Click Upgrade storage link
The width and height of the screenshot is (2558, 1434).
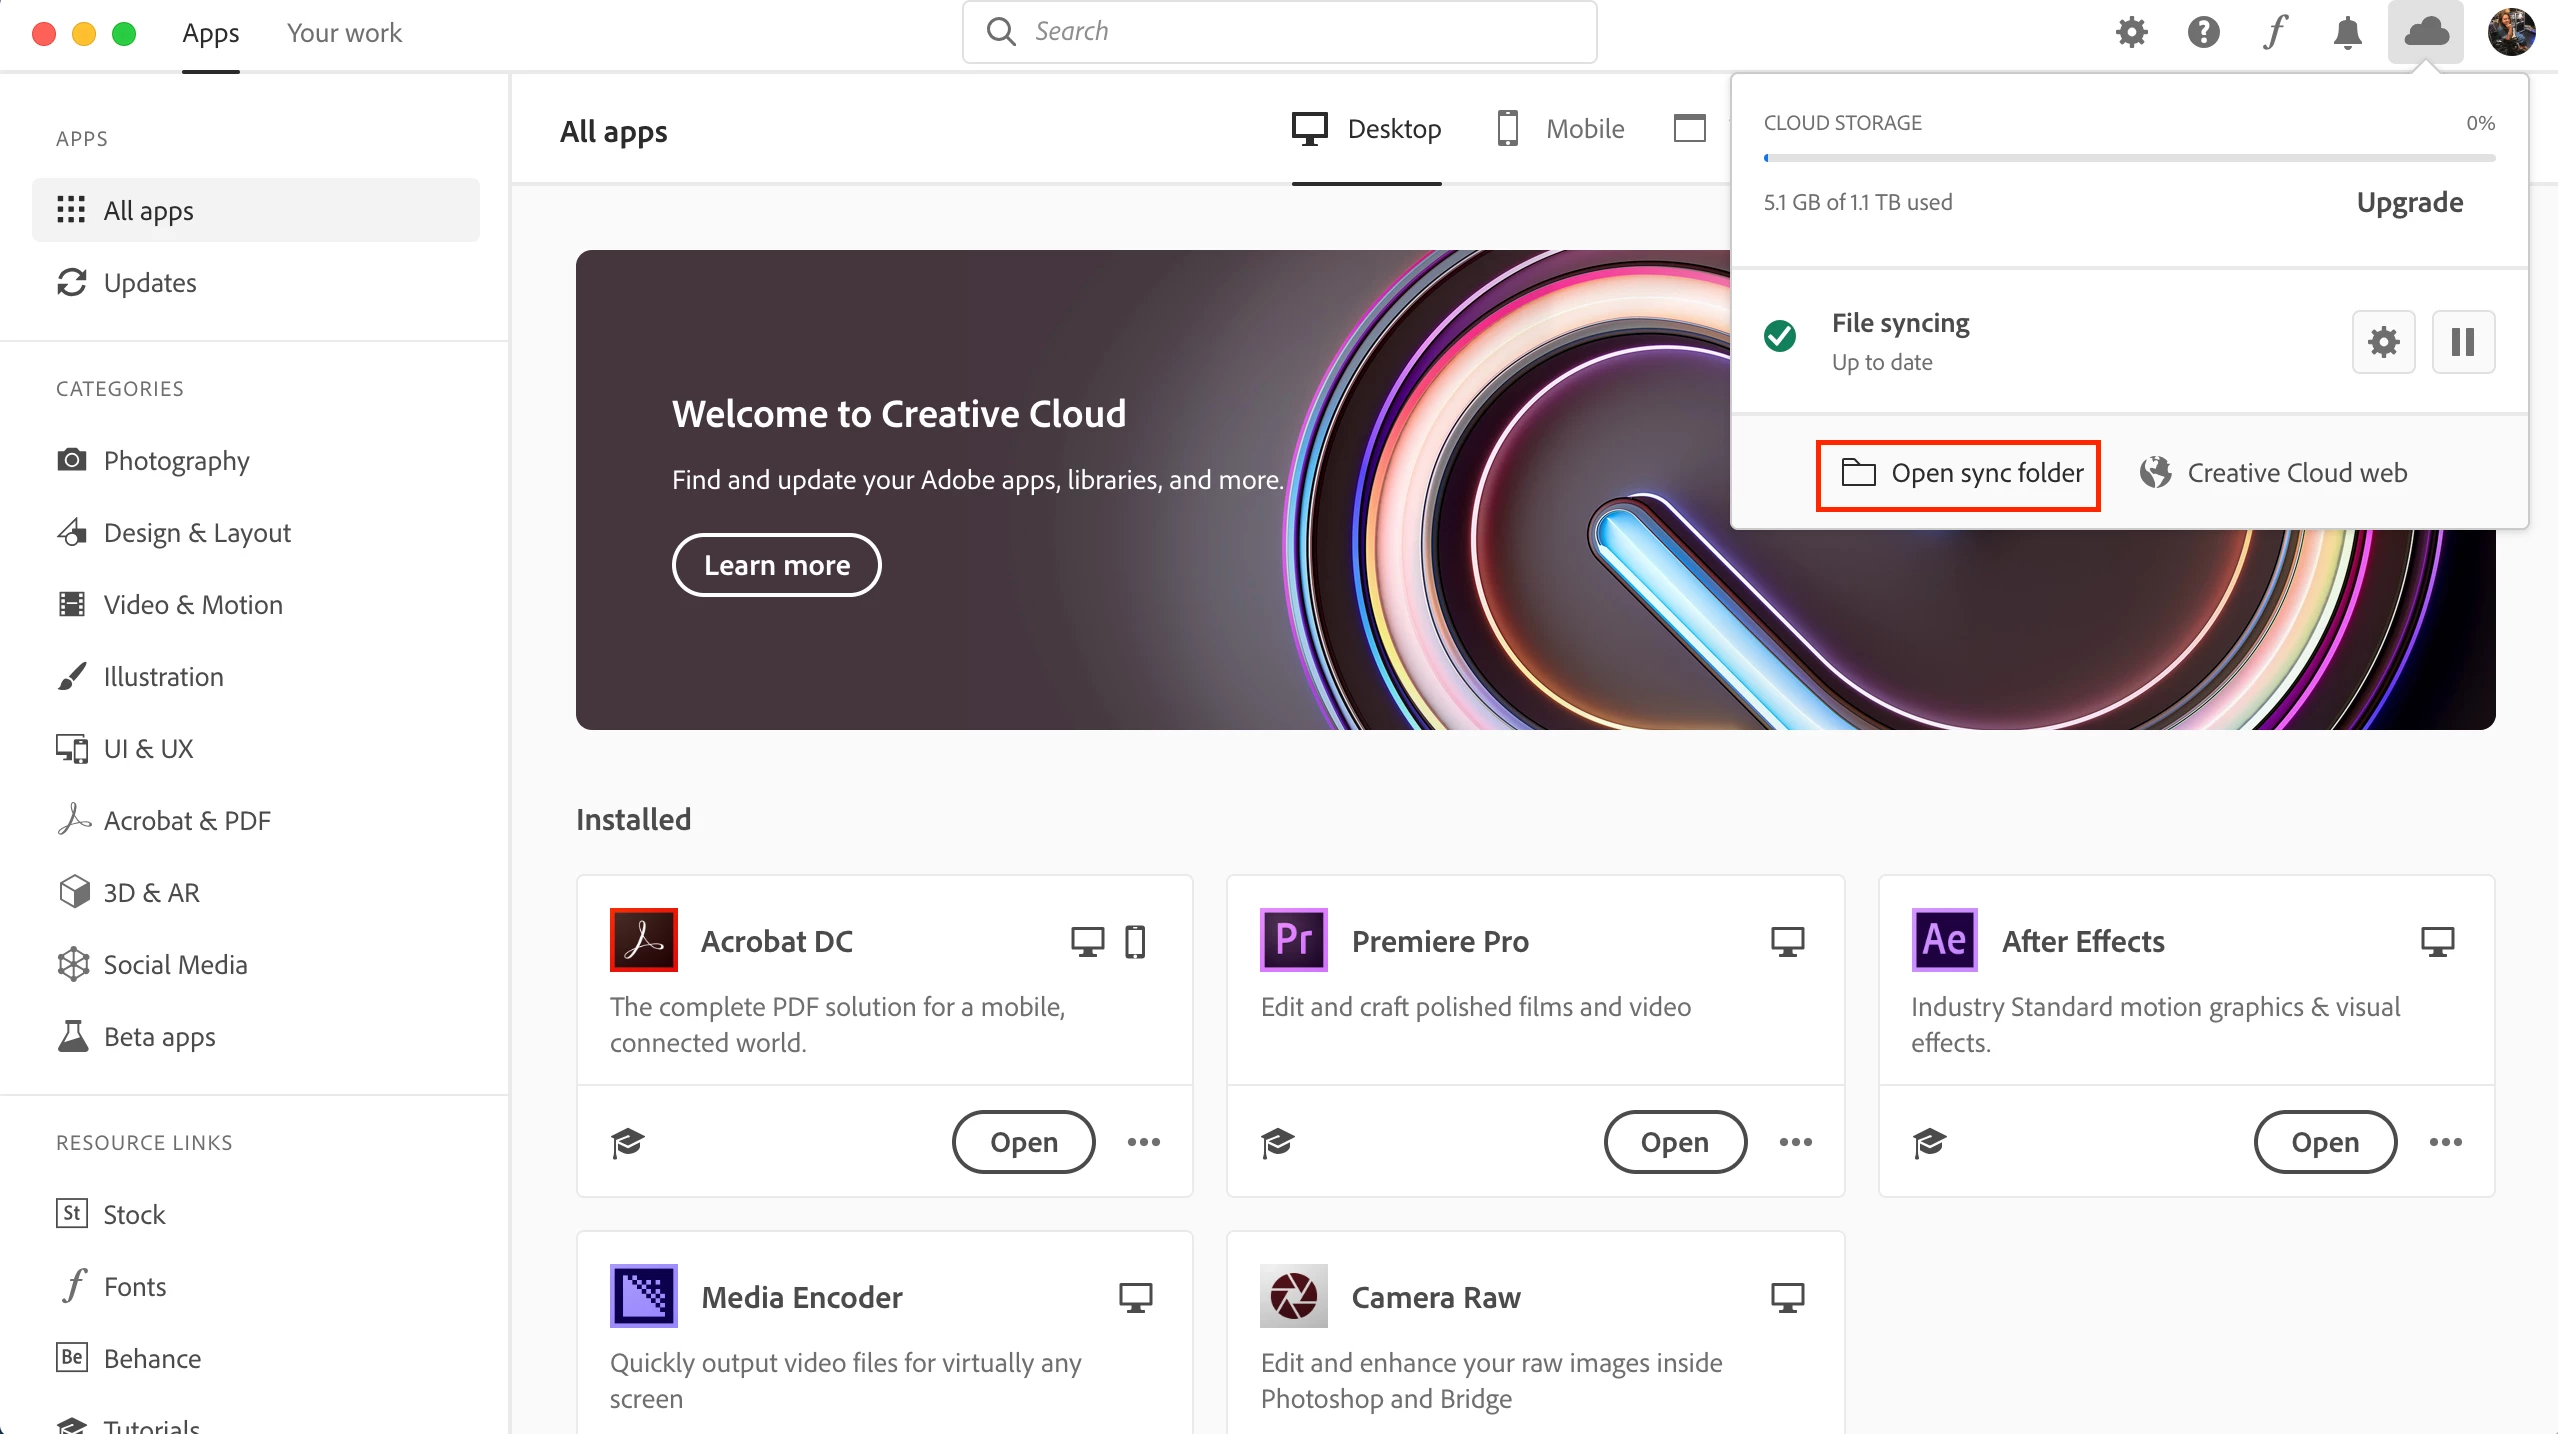point(2409,202)
